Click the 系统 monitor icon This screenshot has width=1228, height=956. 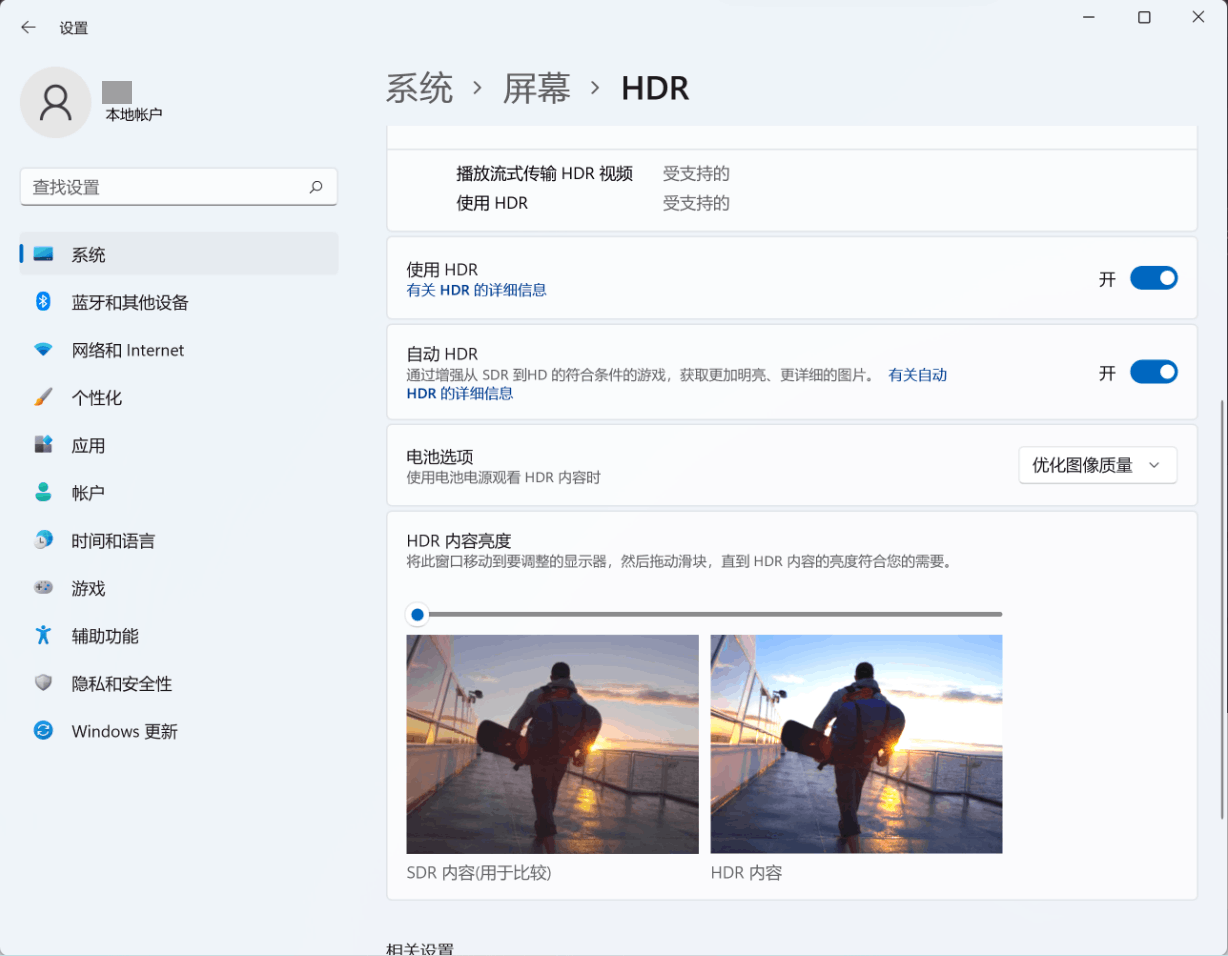point(43,254)
